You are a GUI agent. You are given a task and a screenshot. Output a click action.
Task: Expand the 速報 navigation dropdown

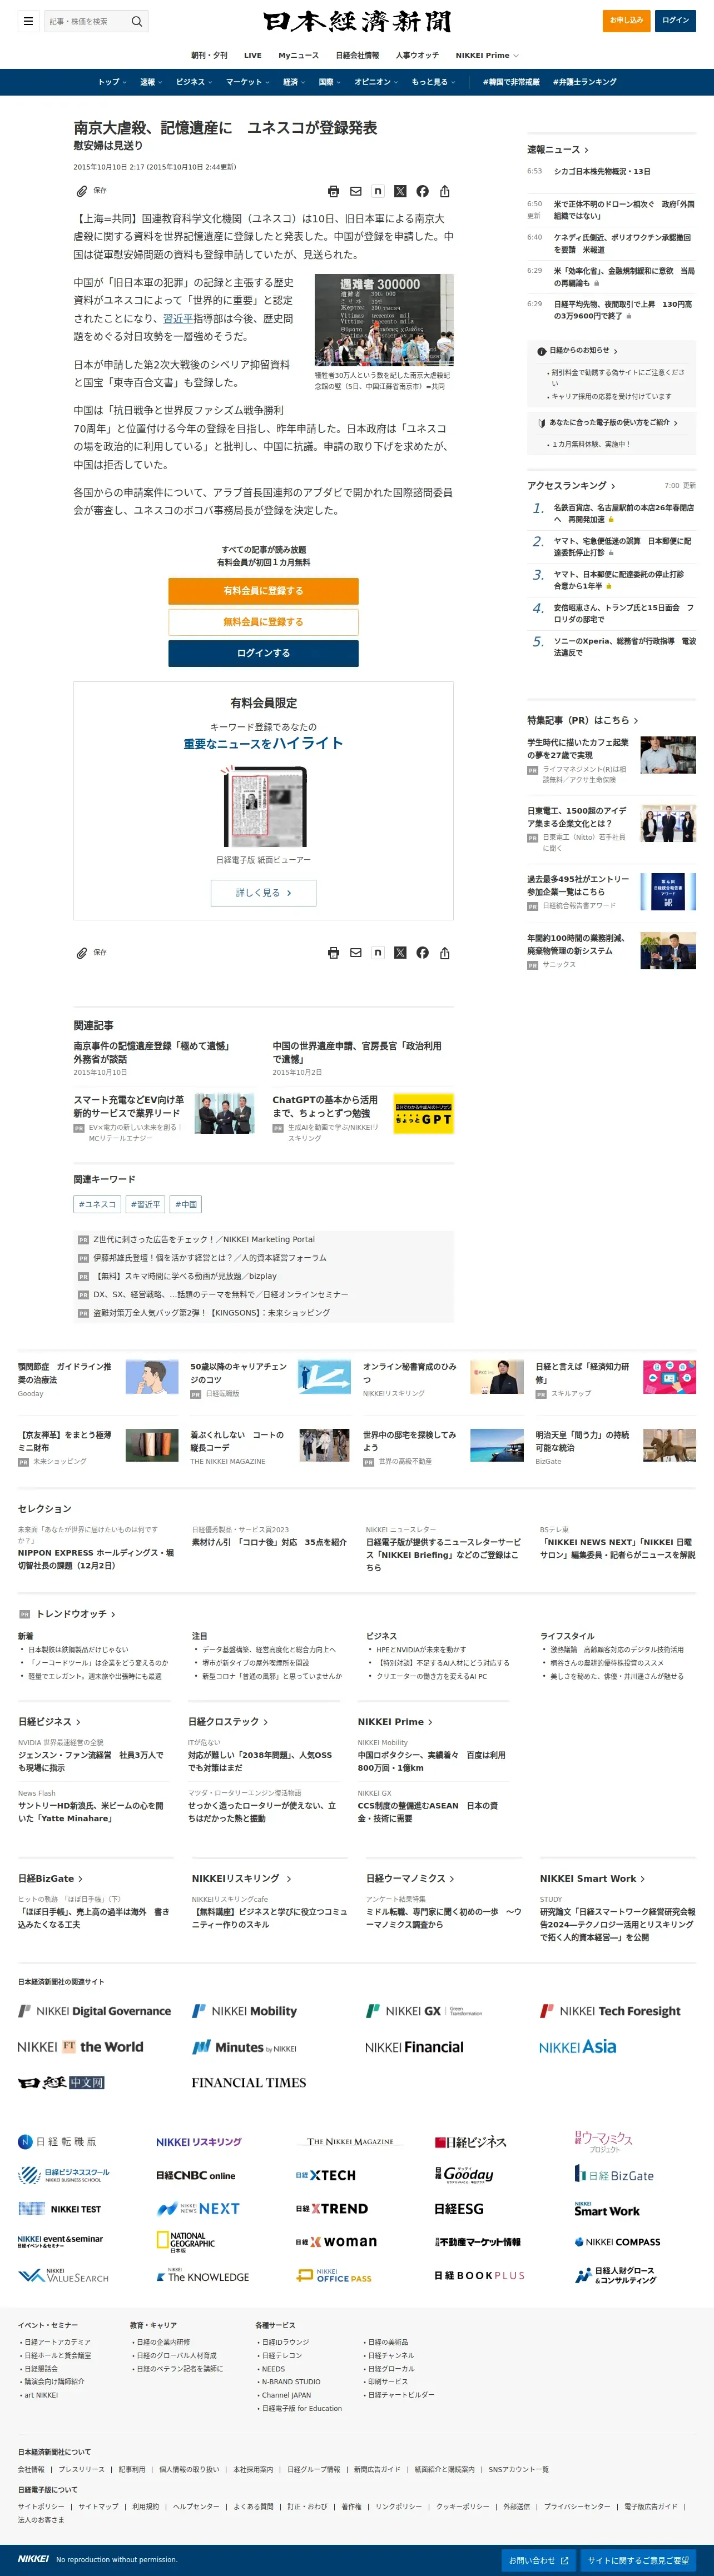pos(151,82)
